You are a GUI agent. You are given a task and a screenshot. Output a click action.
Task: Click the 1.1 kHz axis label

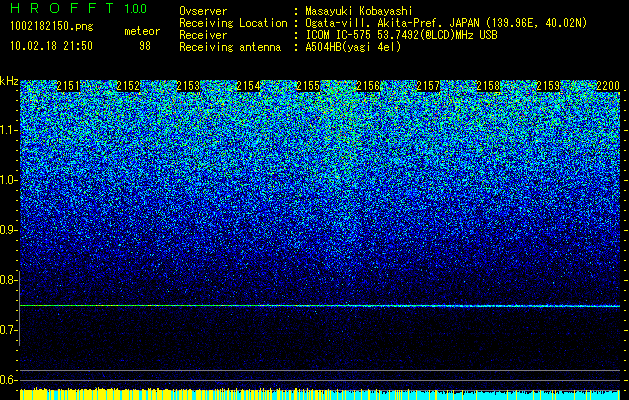[8, 130]
